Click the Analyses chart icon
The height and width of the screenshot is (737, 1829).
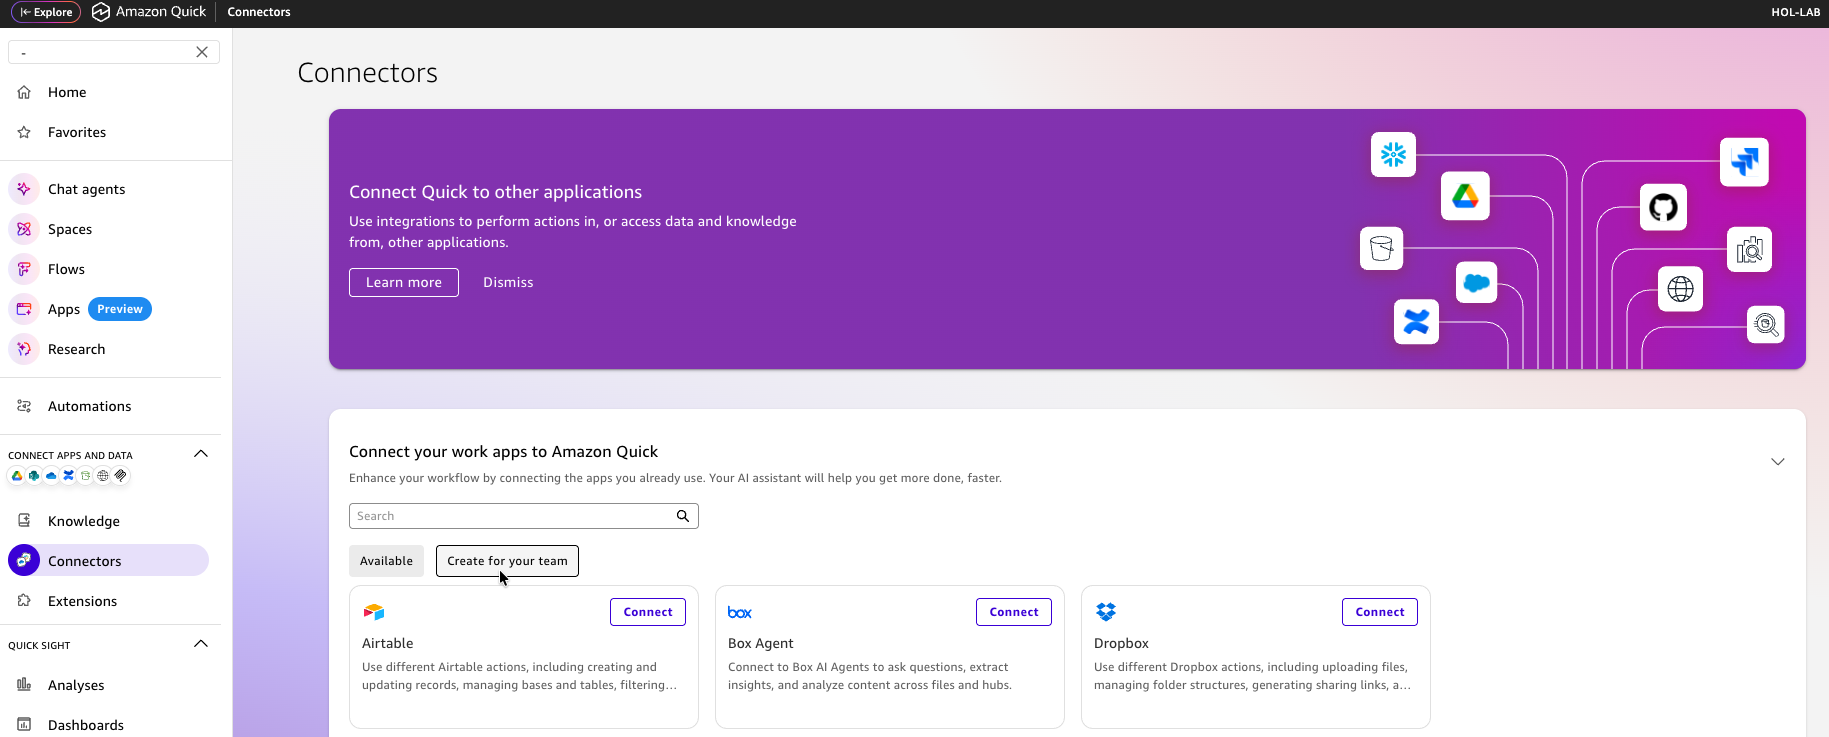click(24, 685)
